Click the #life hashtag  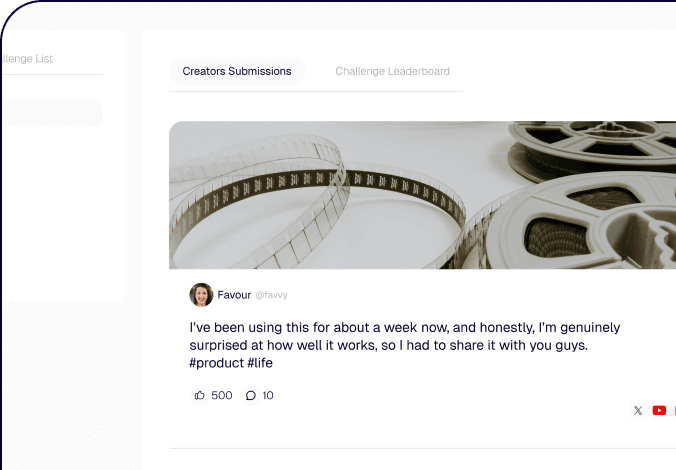[260, 363]
